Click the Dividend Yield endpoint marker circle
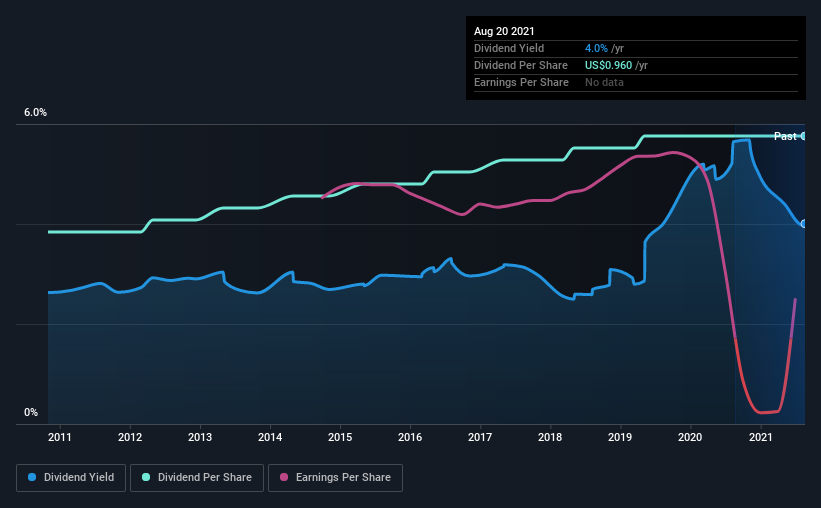The image size is (821, 508). (803, 224)
